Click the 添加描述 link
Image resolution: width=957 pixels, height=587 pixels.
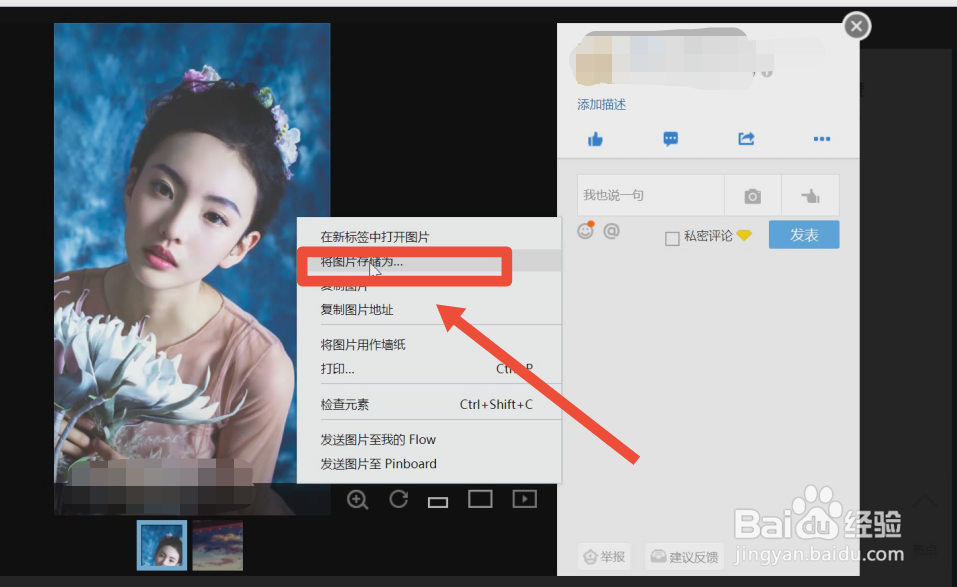[x=601, y=104]
